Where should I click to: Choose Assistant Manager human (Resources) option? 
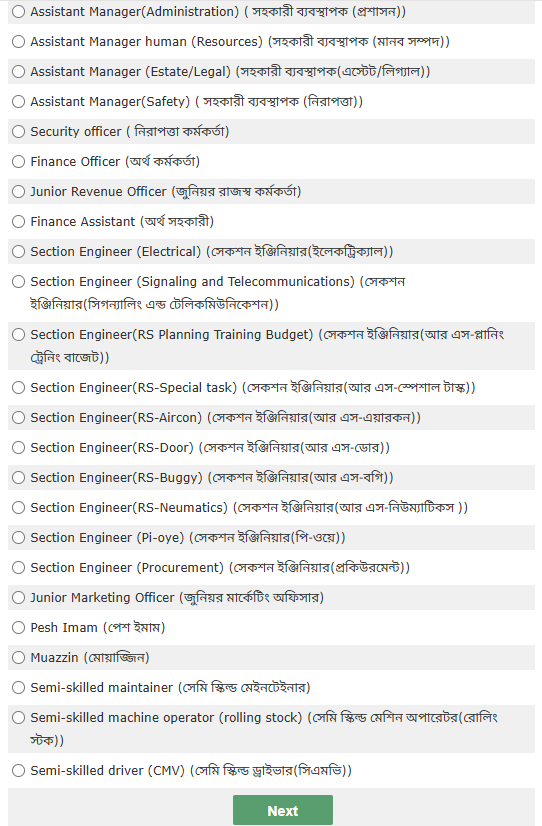coord(18,41)
